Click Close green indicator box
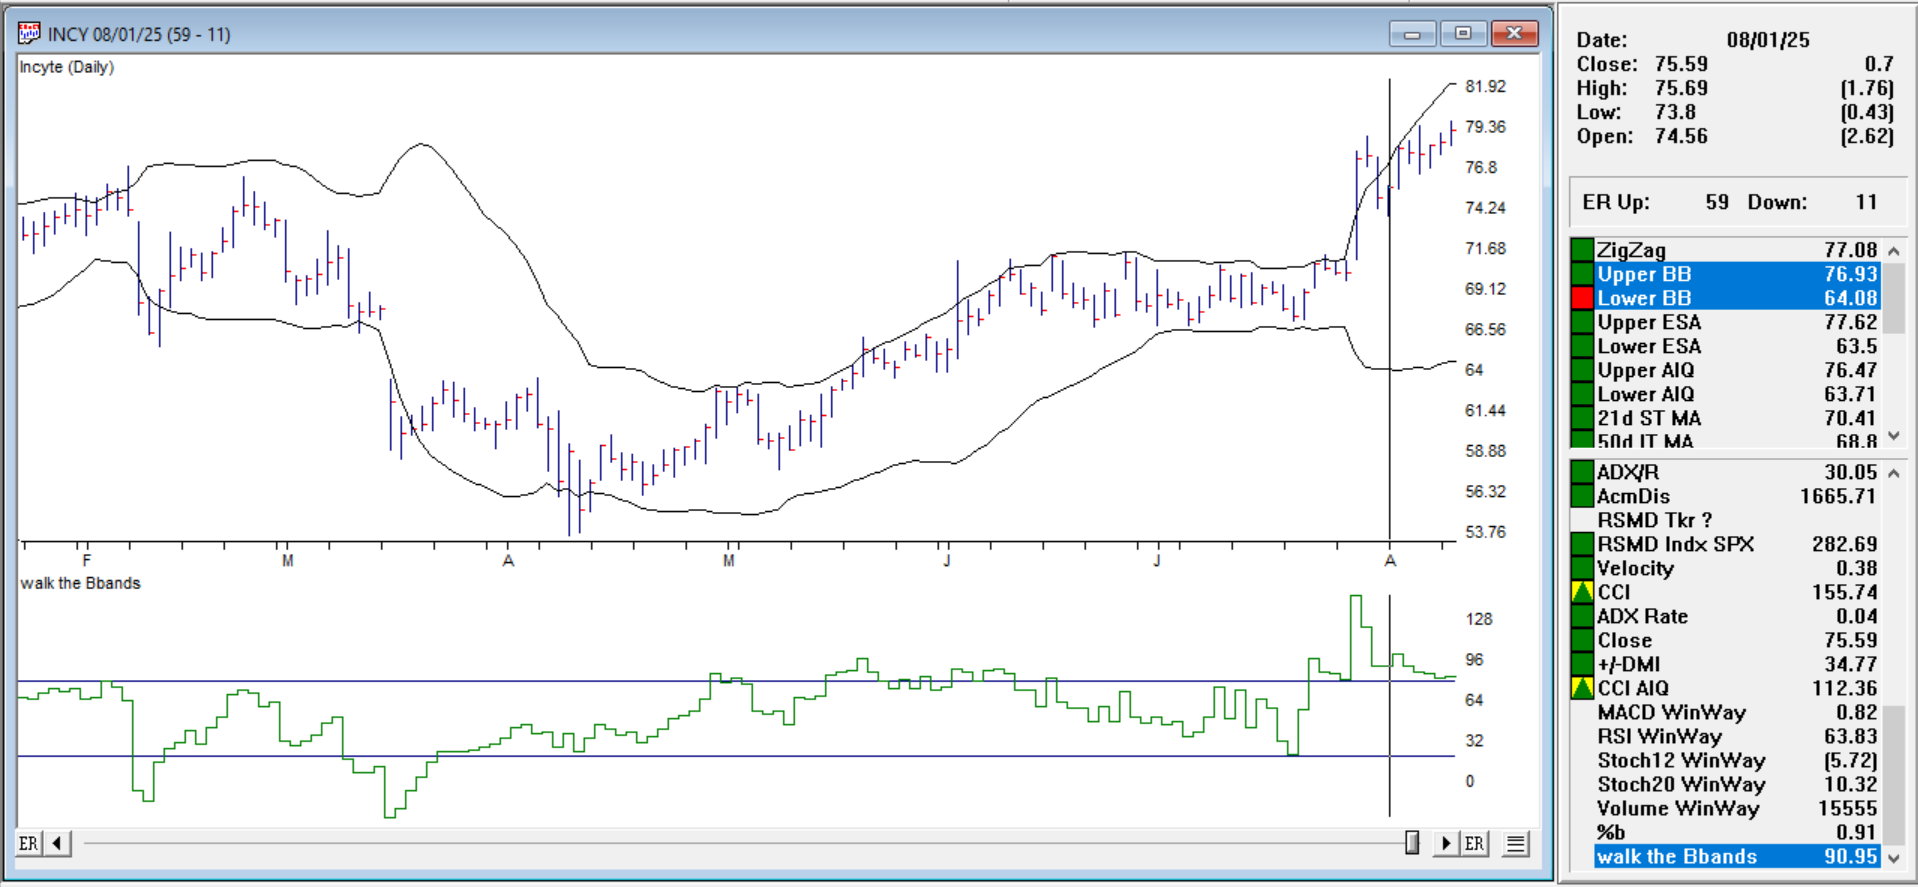The height and width of the screenshot is (887, 1918). coord(1582,640)
